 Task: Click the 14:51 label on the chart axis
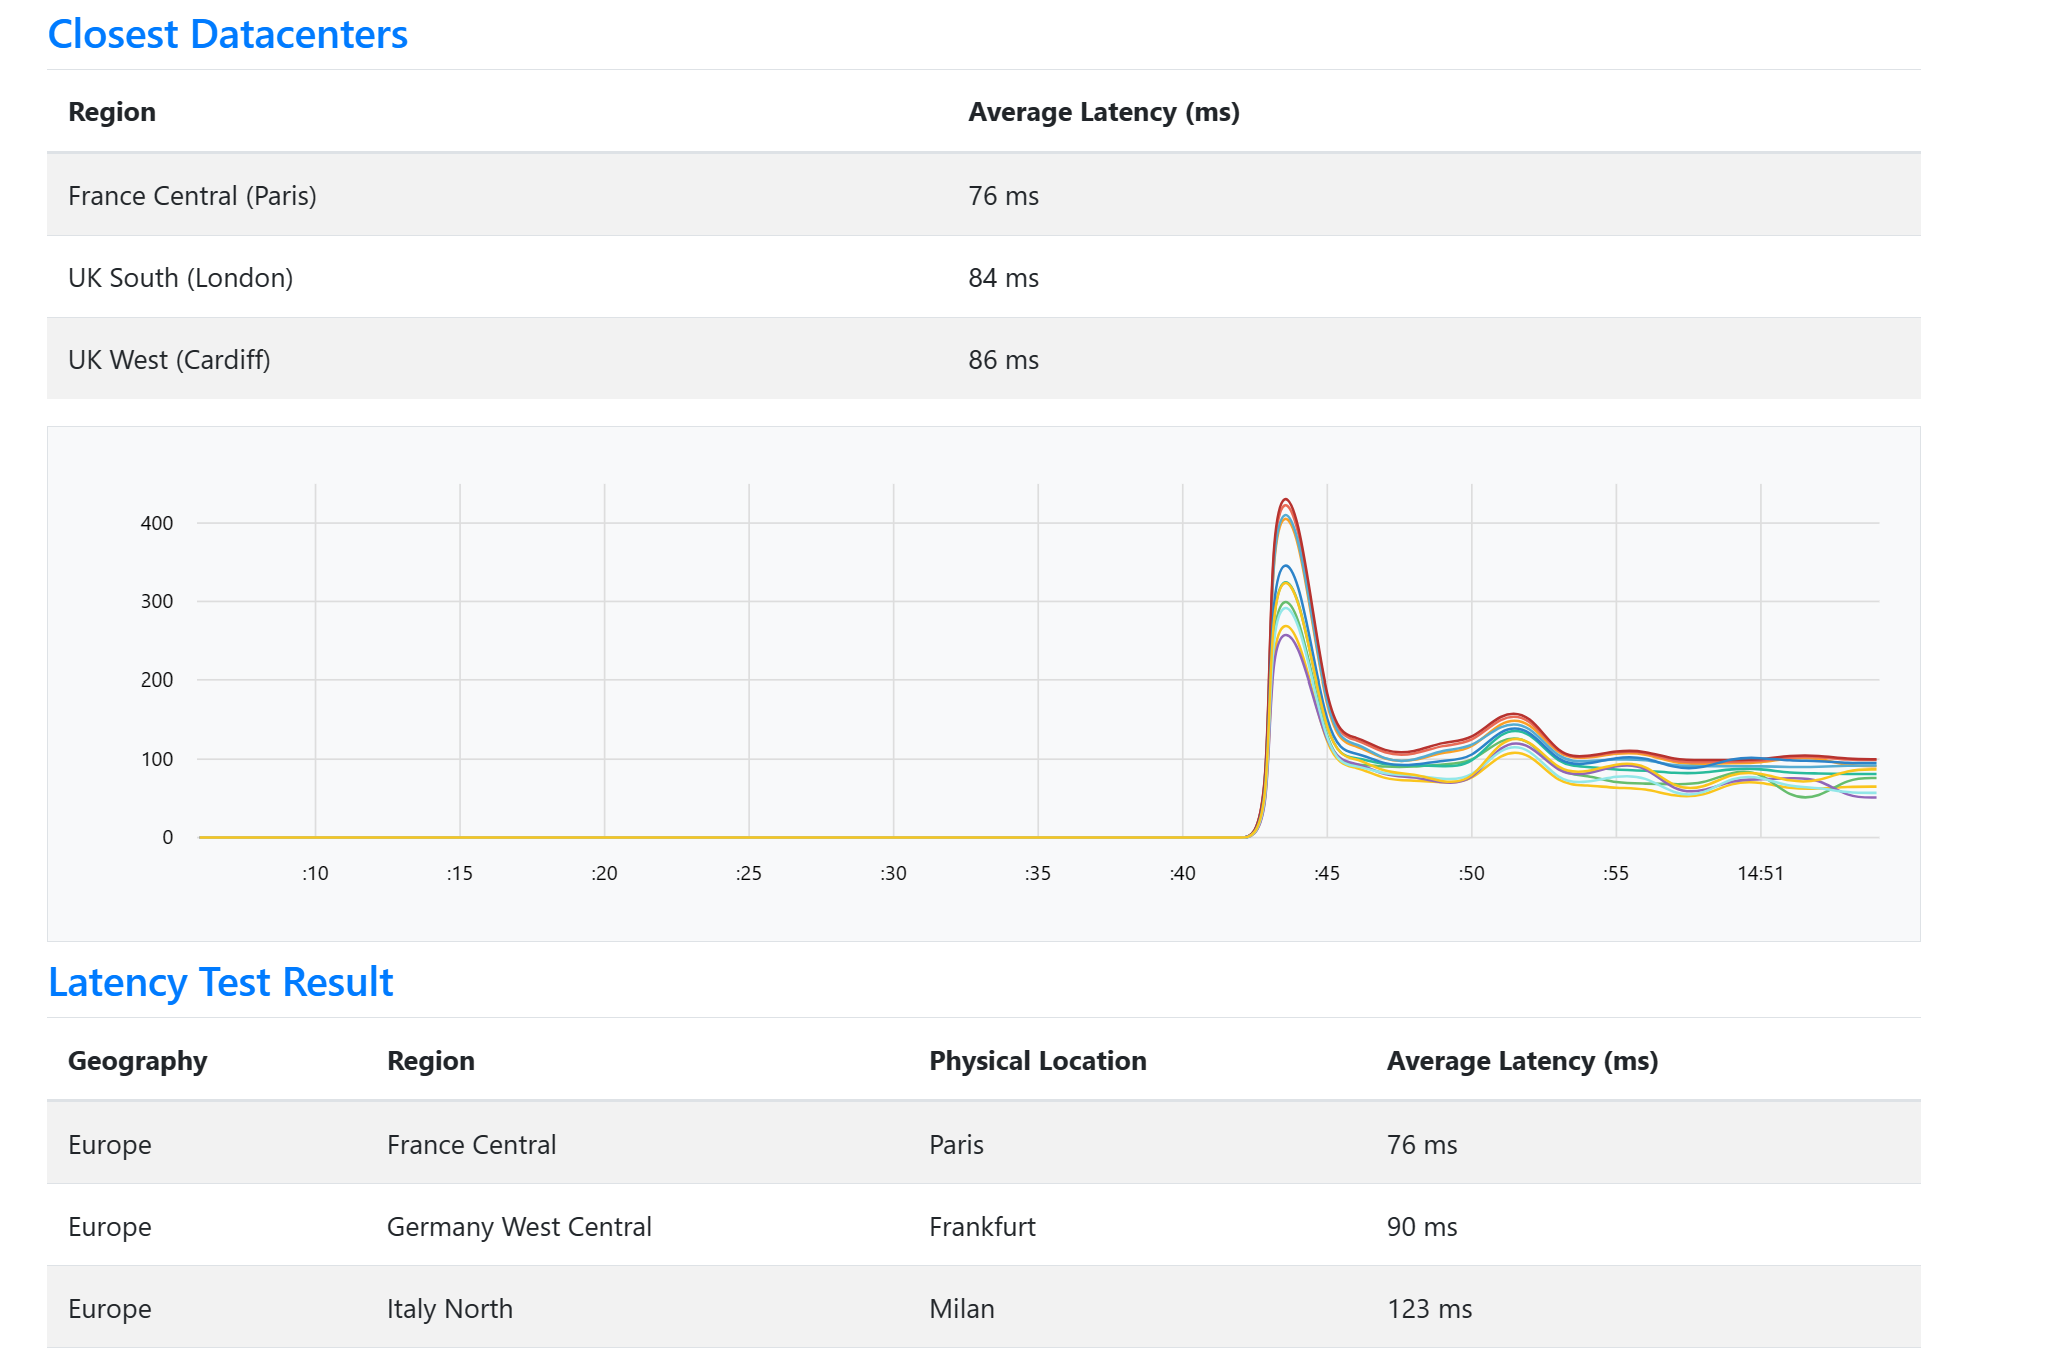pos(1763,871)
